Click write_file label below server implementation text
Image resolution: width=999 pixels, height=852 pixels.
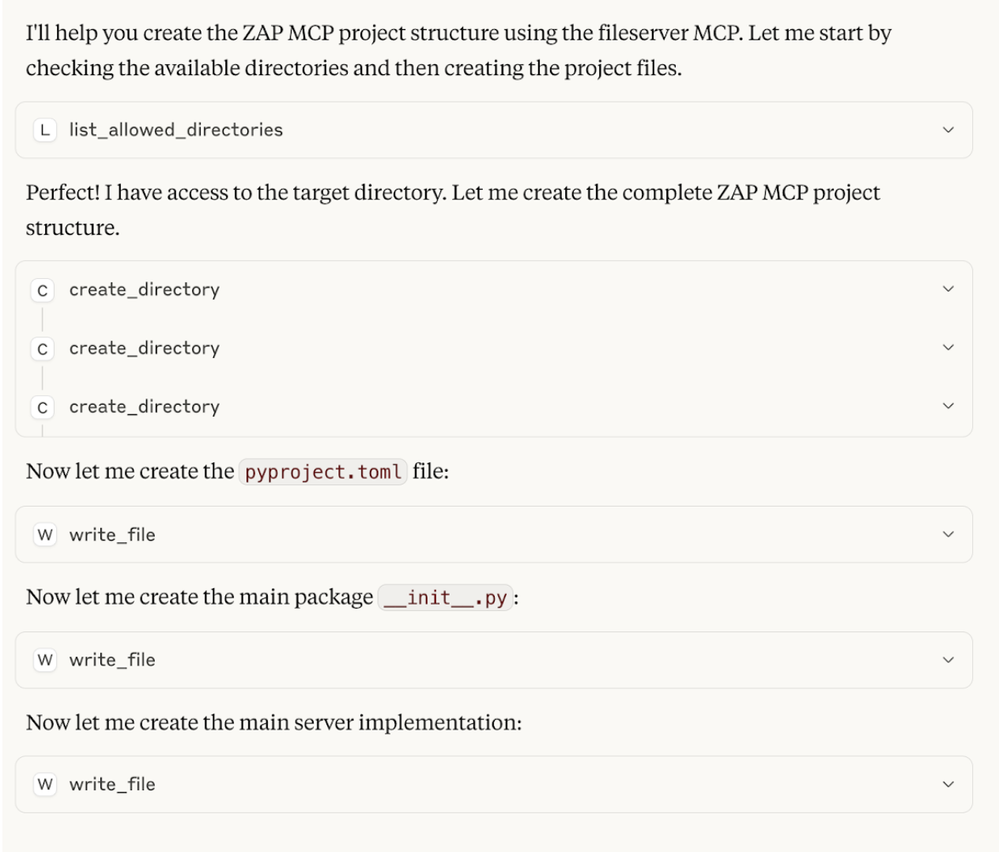coord(112,784)
